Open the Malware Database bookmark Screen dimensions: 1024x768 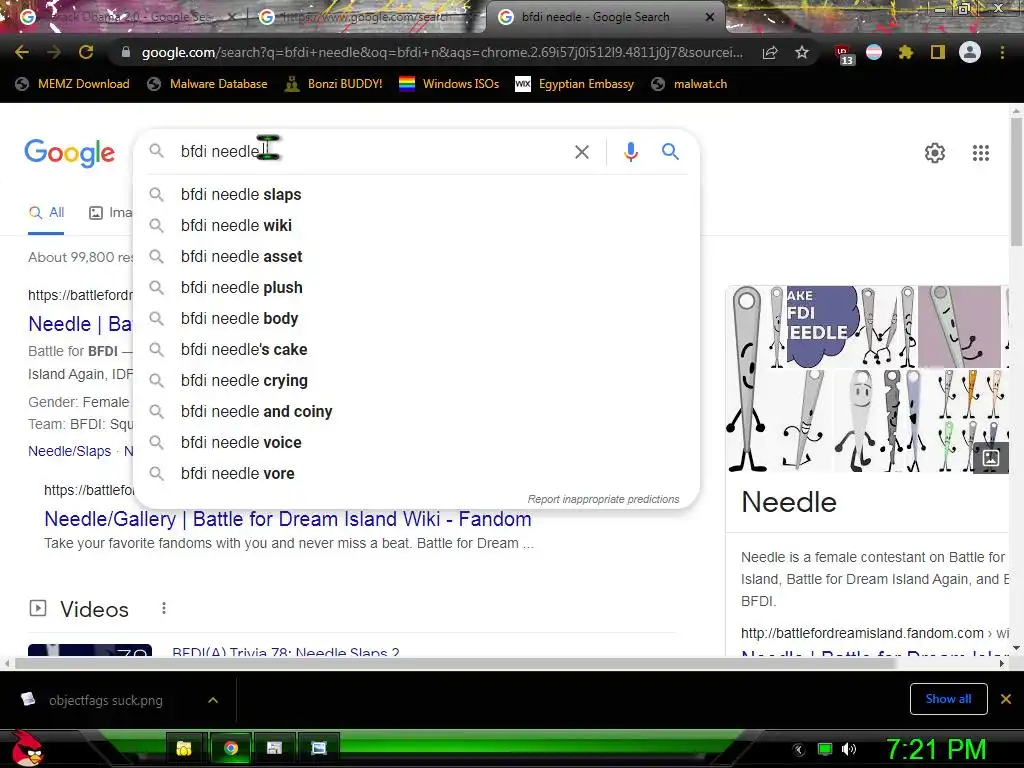[208, 84]
